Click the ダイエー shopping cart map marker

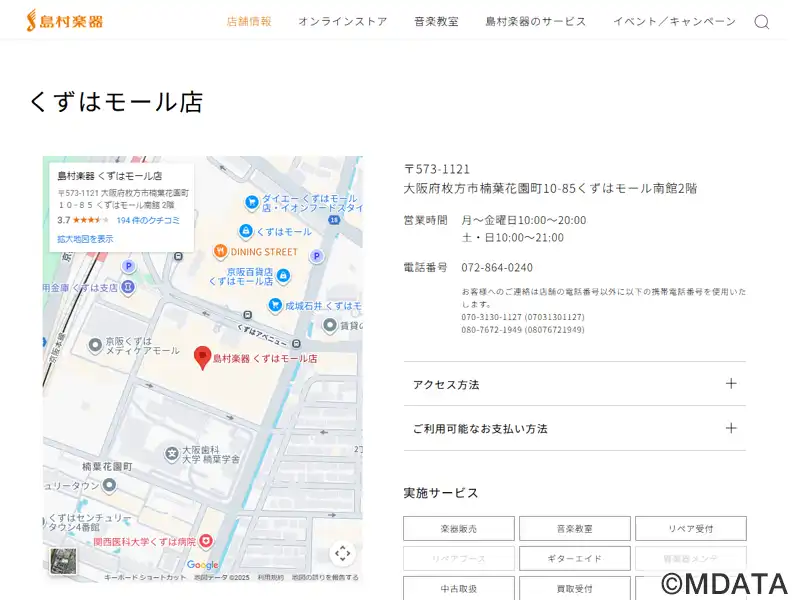[251, 199]
